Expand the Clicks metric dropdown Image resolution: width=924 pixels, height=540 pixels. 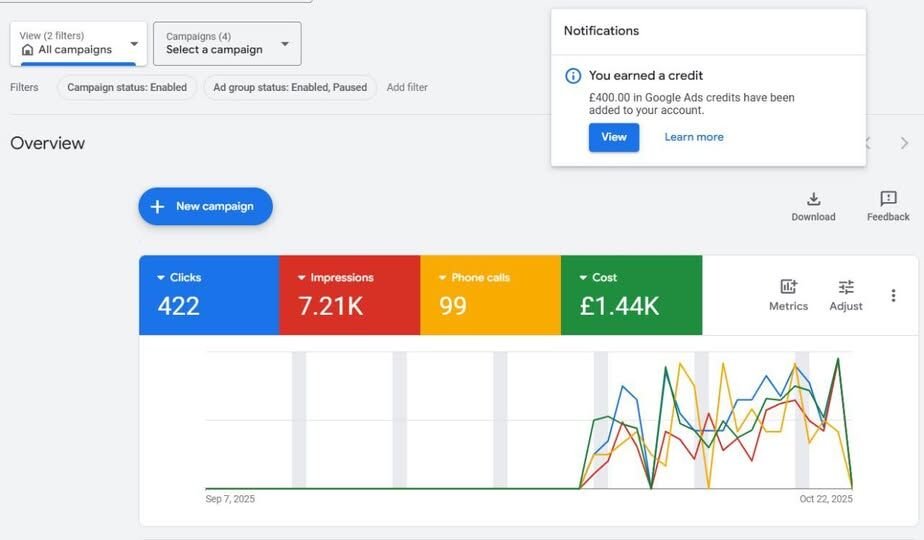pos(162,278)
